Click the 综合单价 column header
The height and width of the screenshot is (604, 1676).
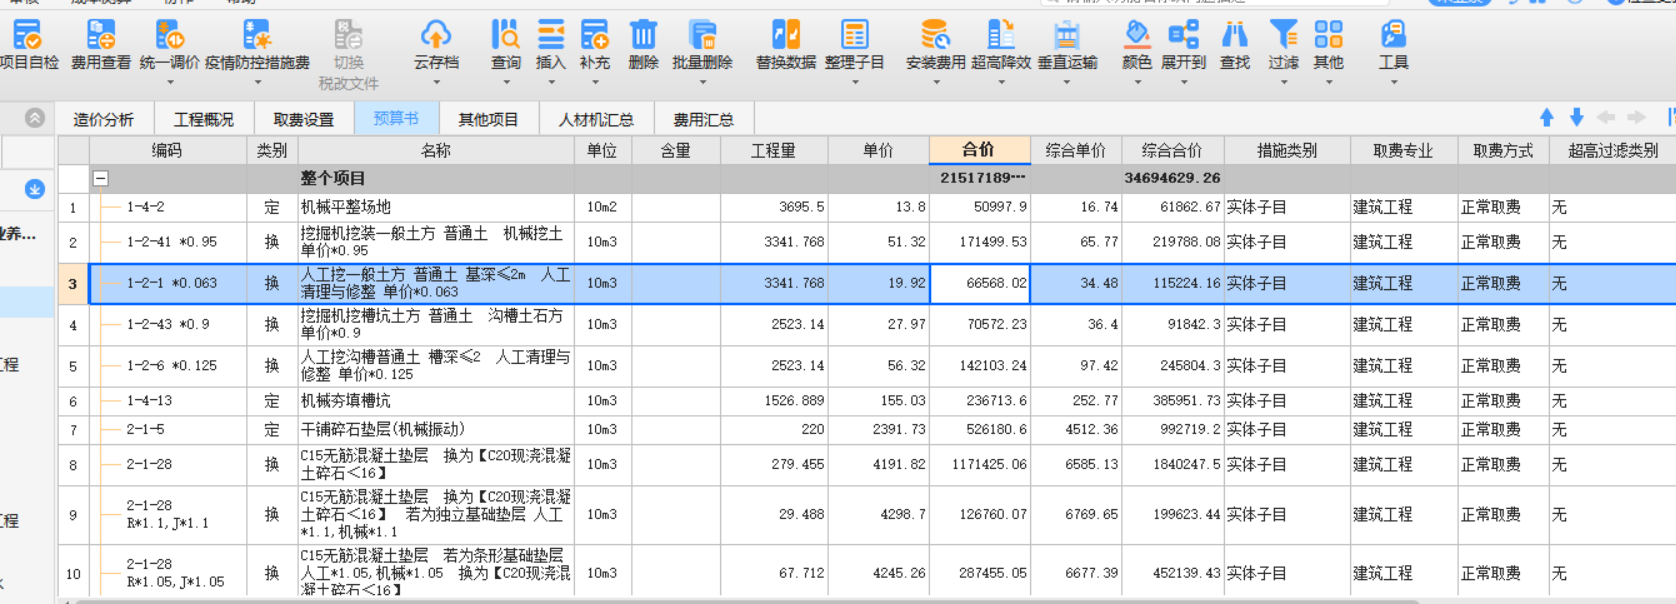[x=1076, y=150]
